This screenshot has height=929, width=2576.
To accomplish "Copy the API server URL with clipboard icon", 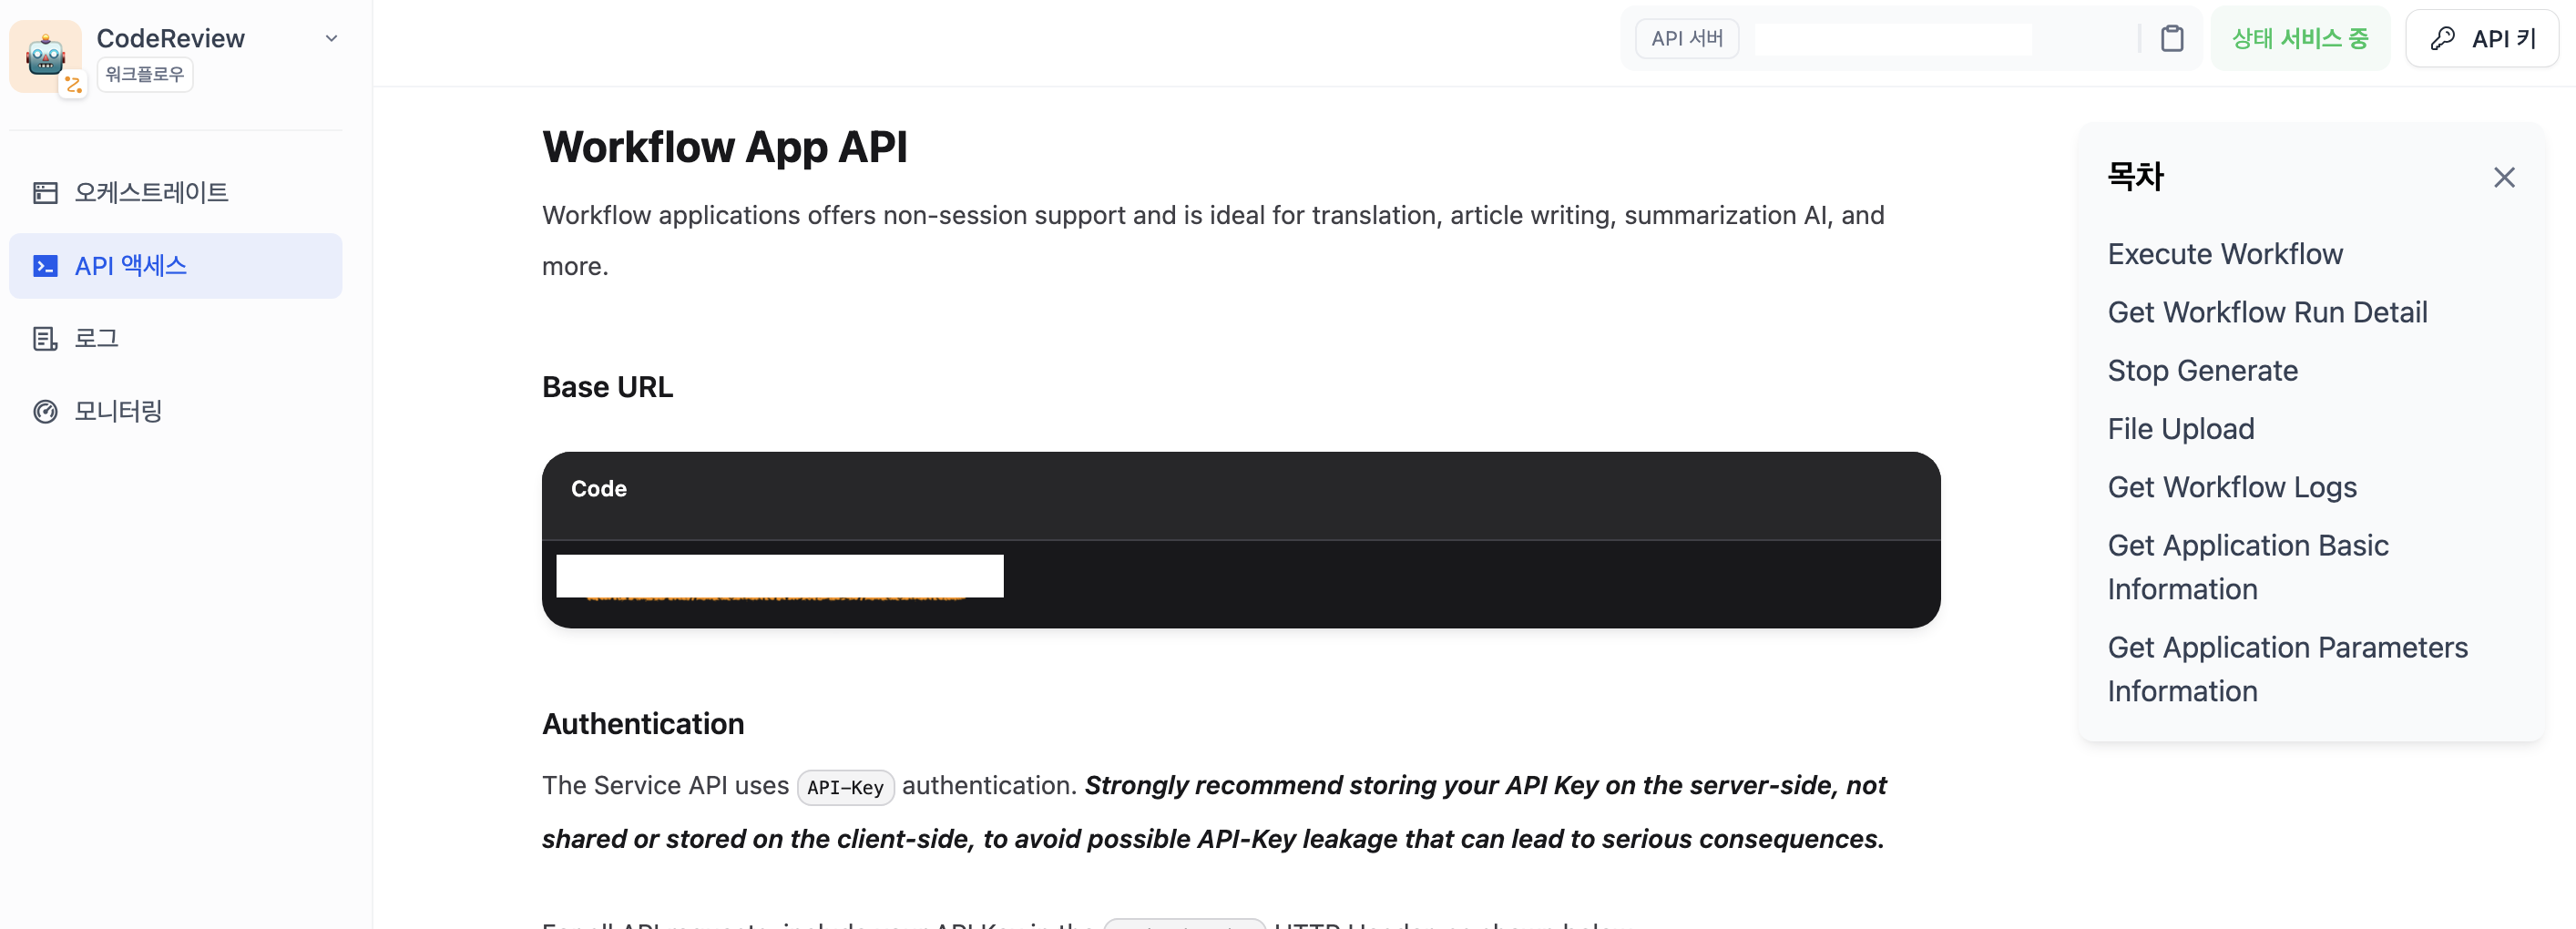I will 2171,38.
